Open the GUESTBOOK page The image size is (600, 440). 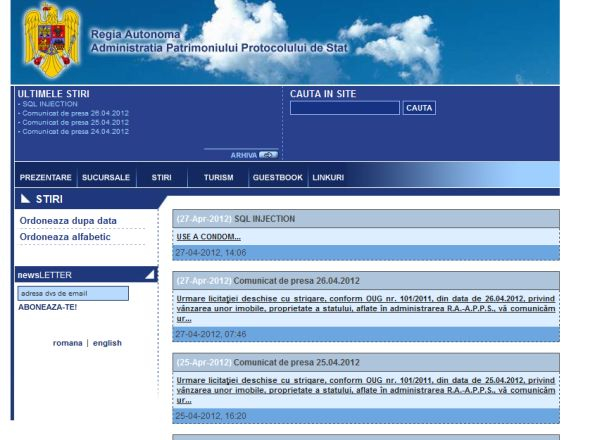(277, 178)
